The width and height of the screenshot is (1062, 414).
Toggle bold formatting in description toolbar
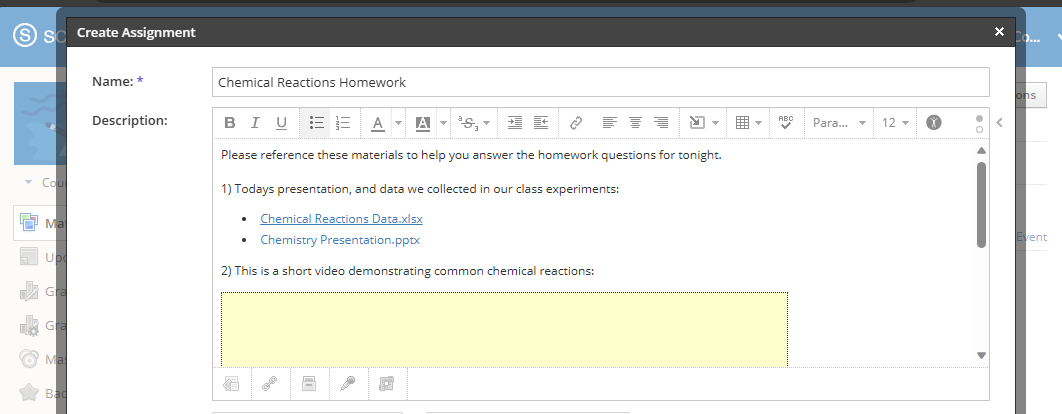click(x=230, y=123)
